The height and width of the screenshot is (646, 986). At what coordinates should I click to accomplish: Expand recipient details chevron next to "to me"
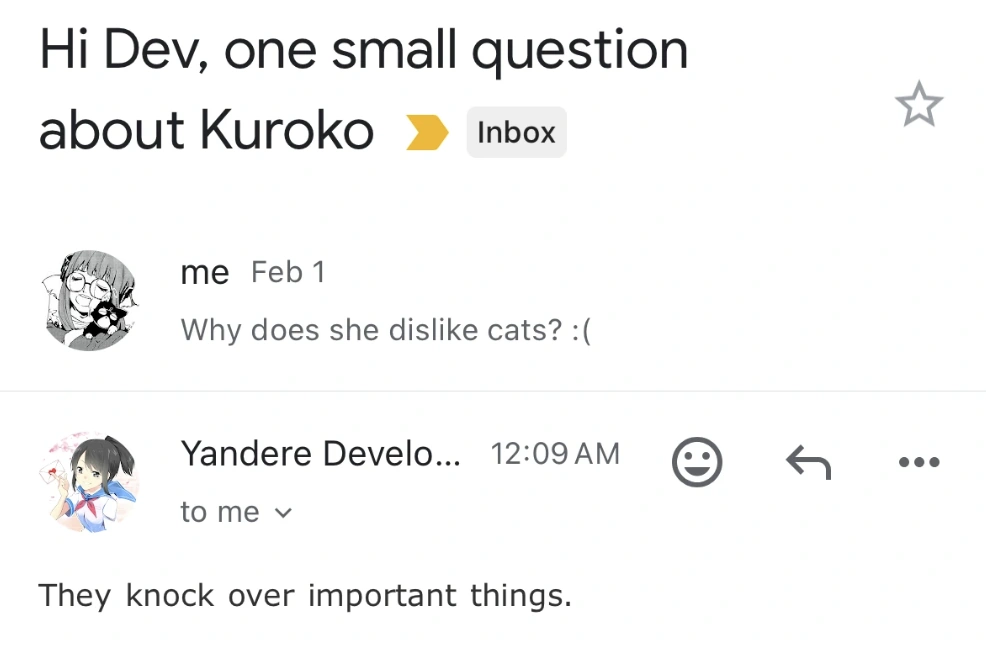[283, 513]
